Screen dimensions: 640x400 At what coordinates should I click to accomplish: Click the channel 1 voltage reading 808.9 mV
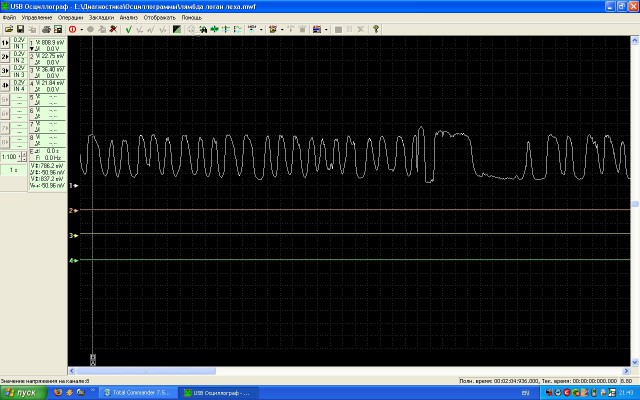(x=52, y=42)
